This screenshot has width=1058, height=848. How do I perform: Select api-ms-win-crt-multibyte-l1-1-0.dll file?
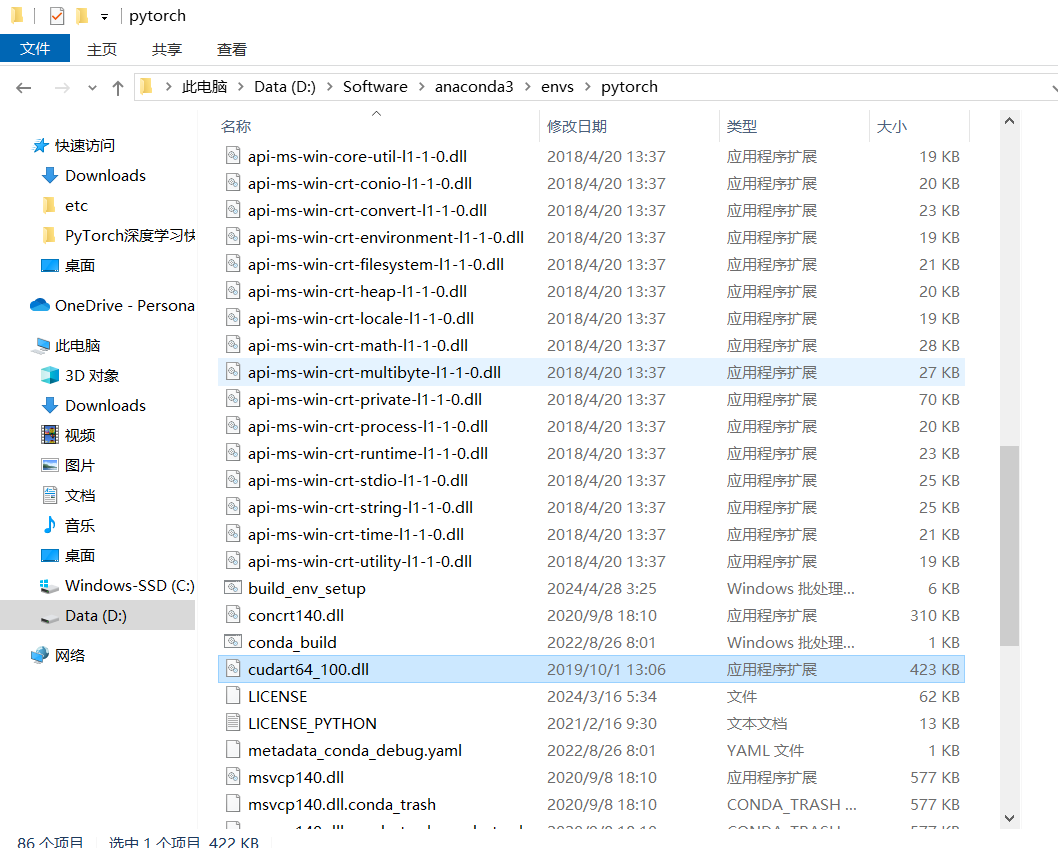[591, 372]
